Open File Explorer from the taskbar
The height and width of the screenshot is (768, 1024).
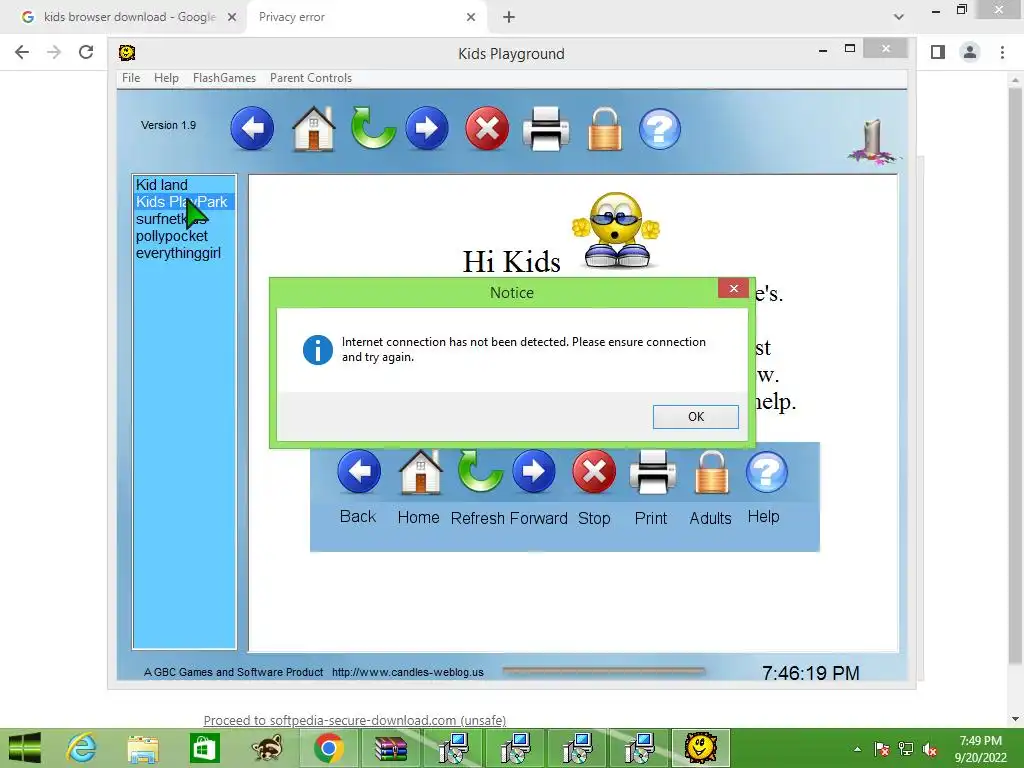pyautogui.click(x=143, y=748)
